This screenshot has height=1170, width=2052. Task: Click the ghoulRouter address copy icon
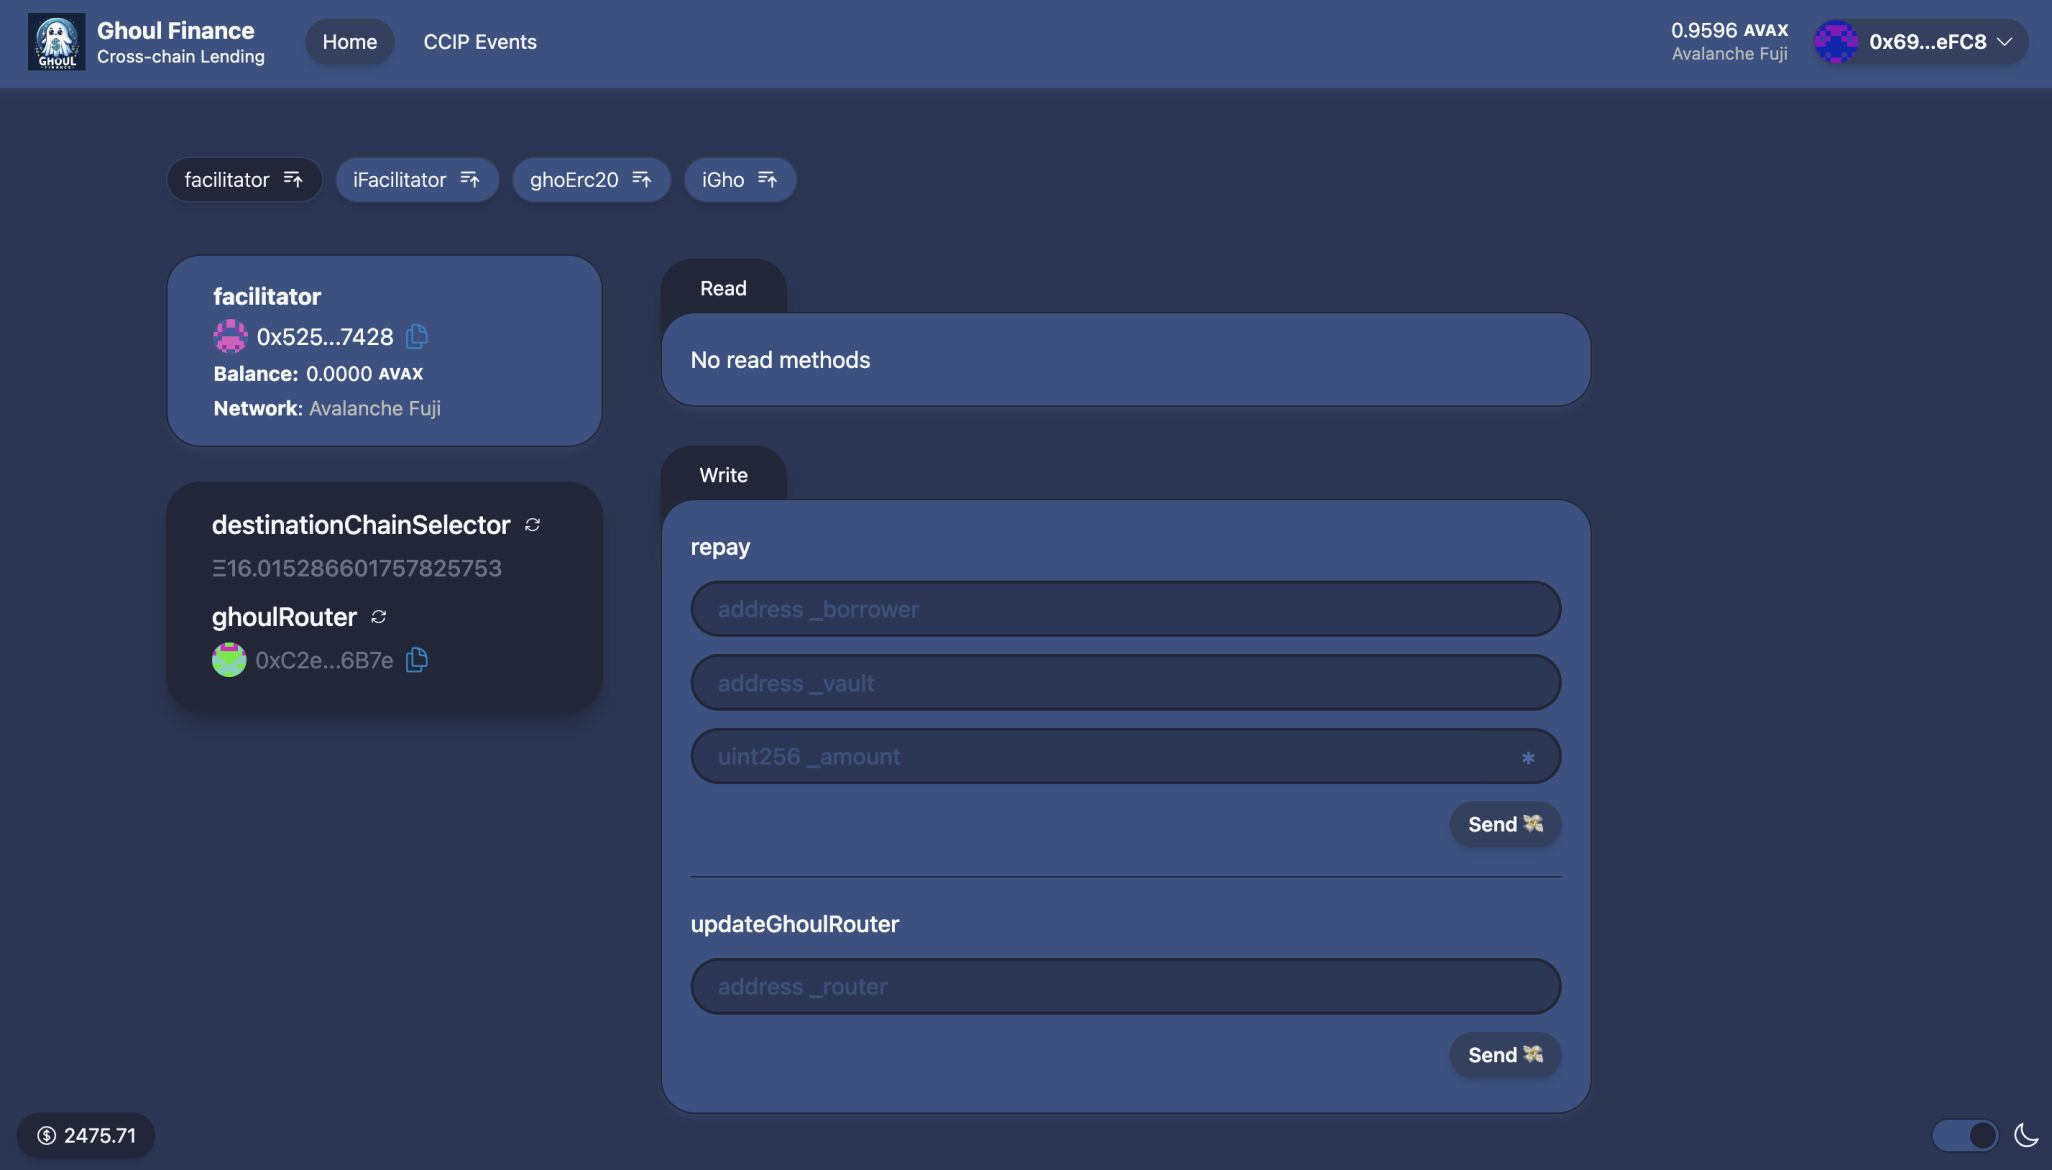(414, 660)
